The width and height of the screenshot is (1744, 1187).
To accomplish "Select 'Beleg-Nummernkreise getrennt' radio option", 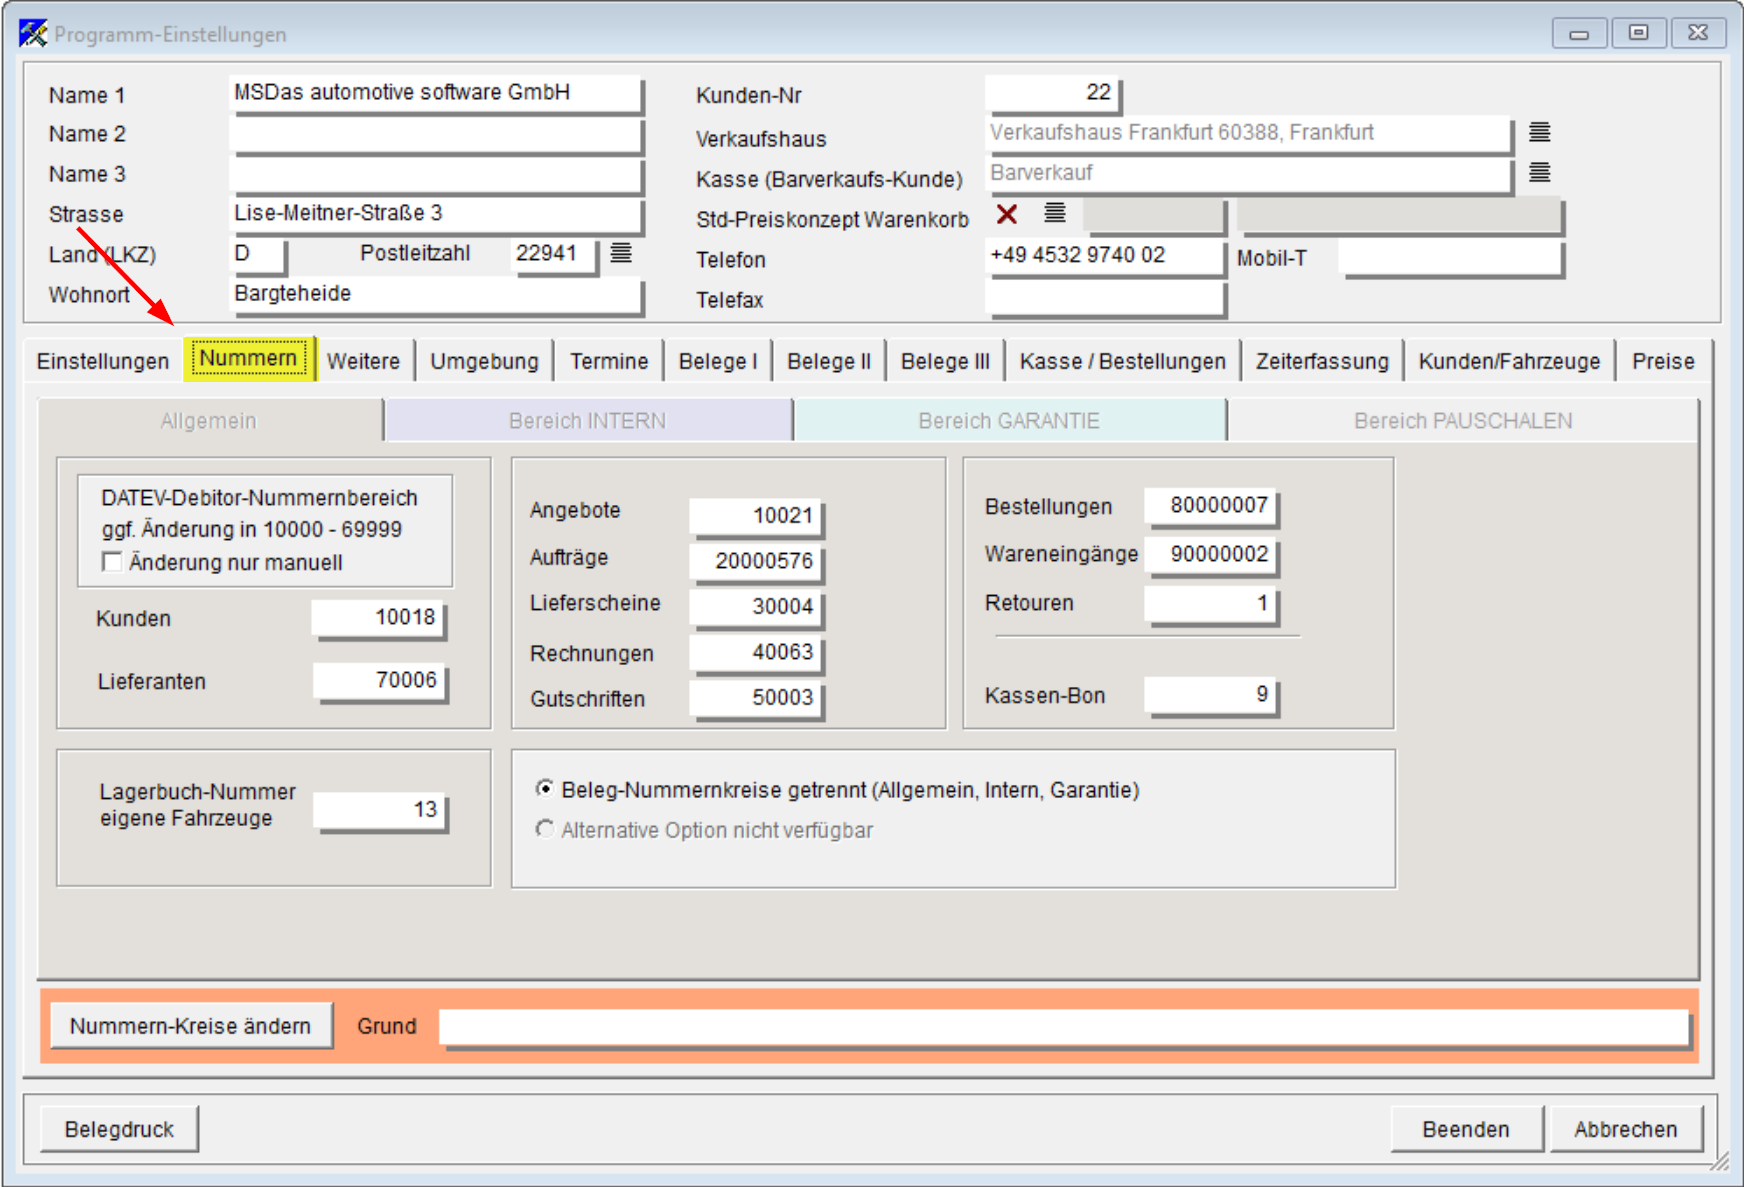I will [545, 789].
